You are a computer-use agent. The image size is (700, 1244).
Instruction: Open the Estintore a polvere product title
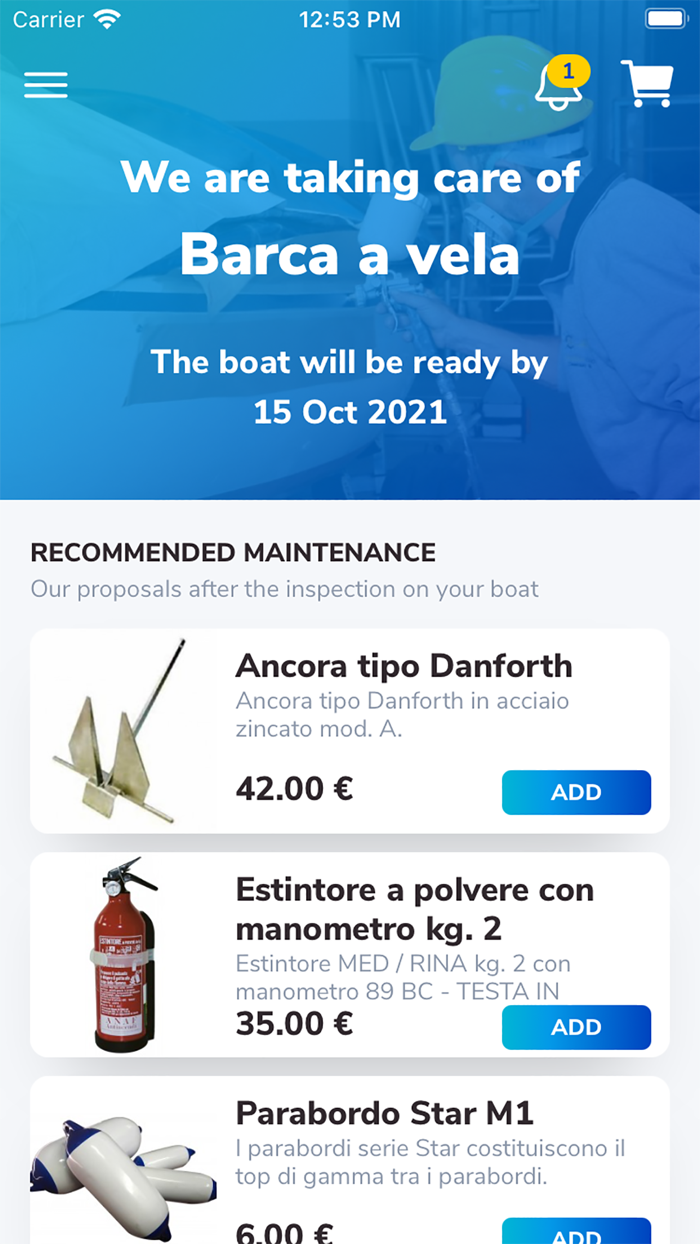coord(414,909)
